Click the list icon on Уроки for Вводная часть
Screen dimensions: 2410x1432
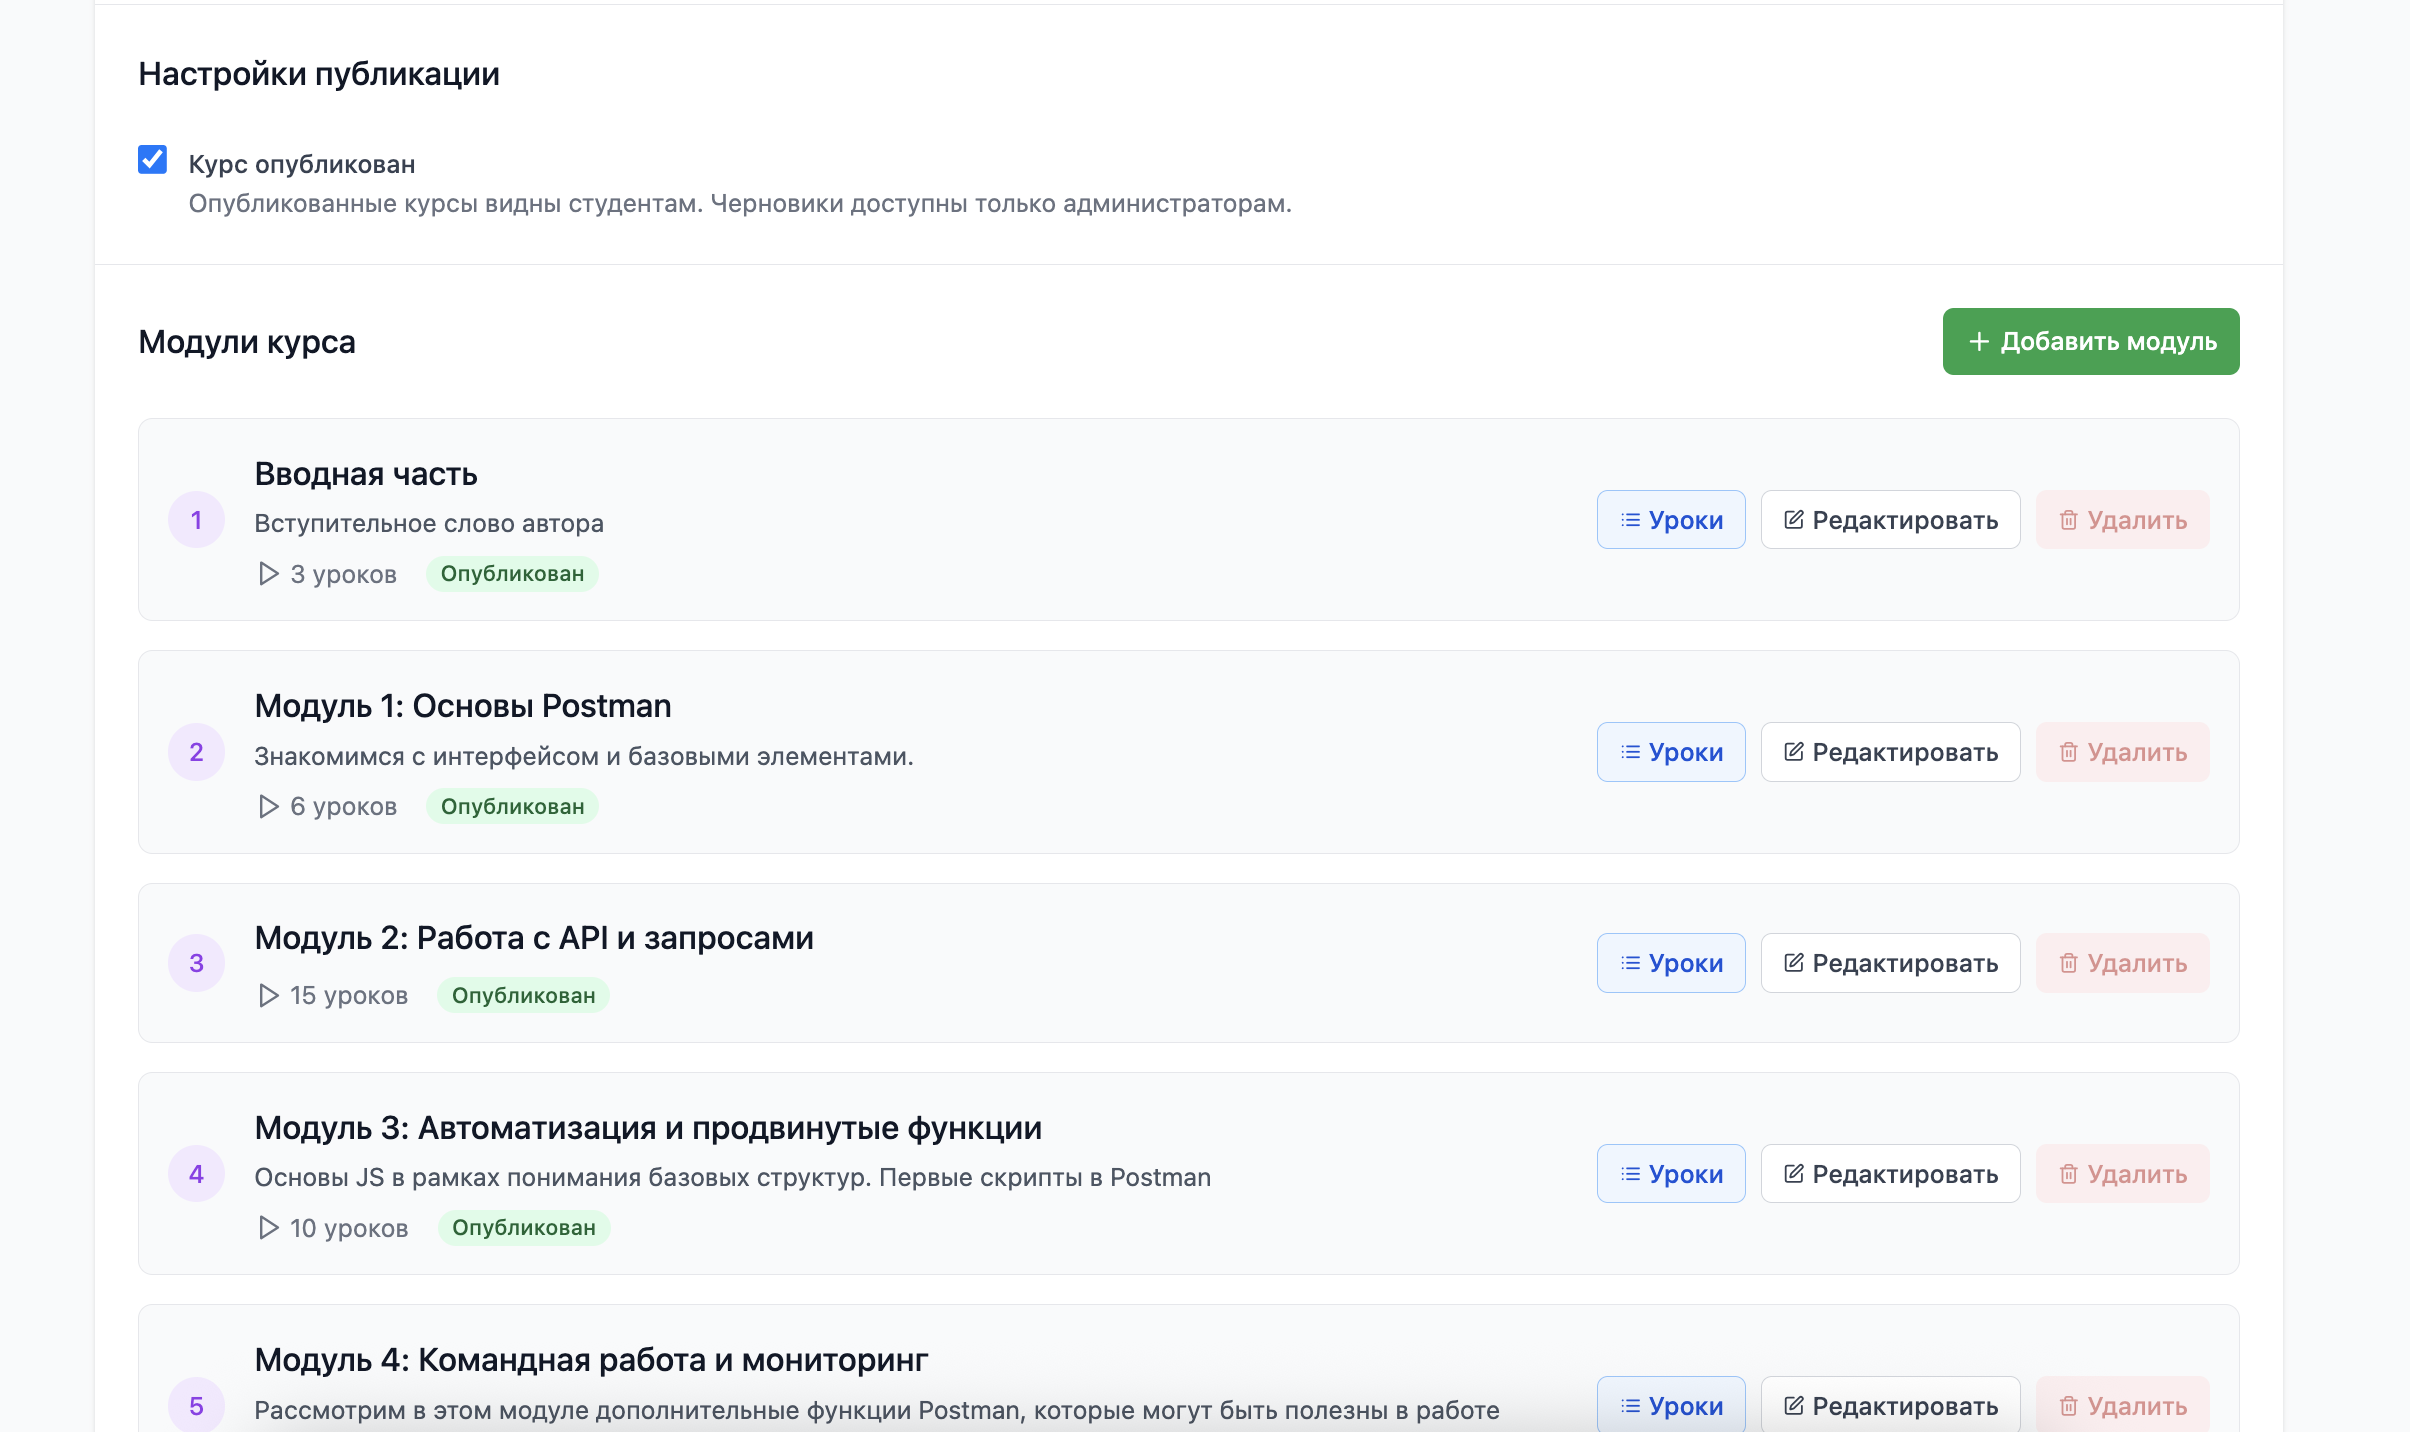point(1628,520)
